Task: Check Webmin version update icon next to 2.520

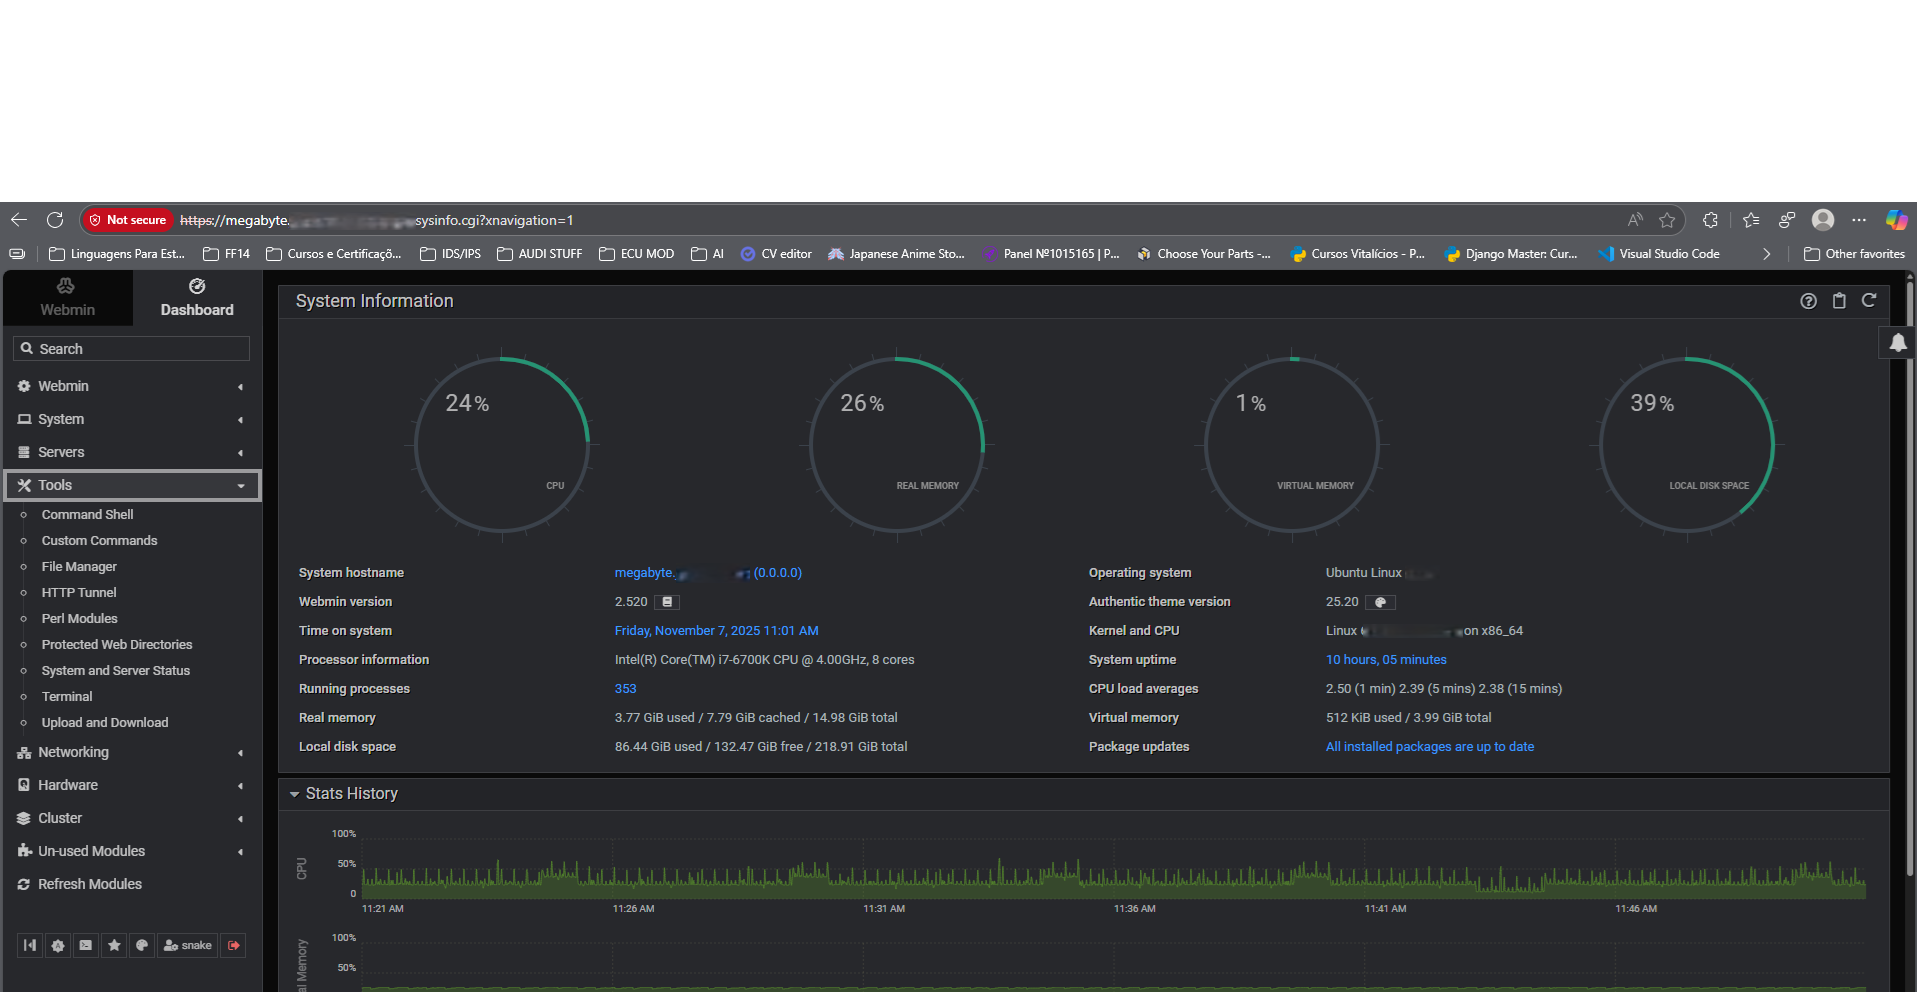Action: [667, 601]
